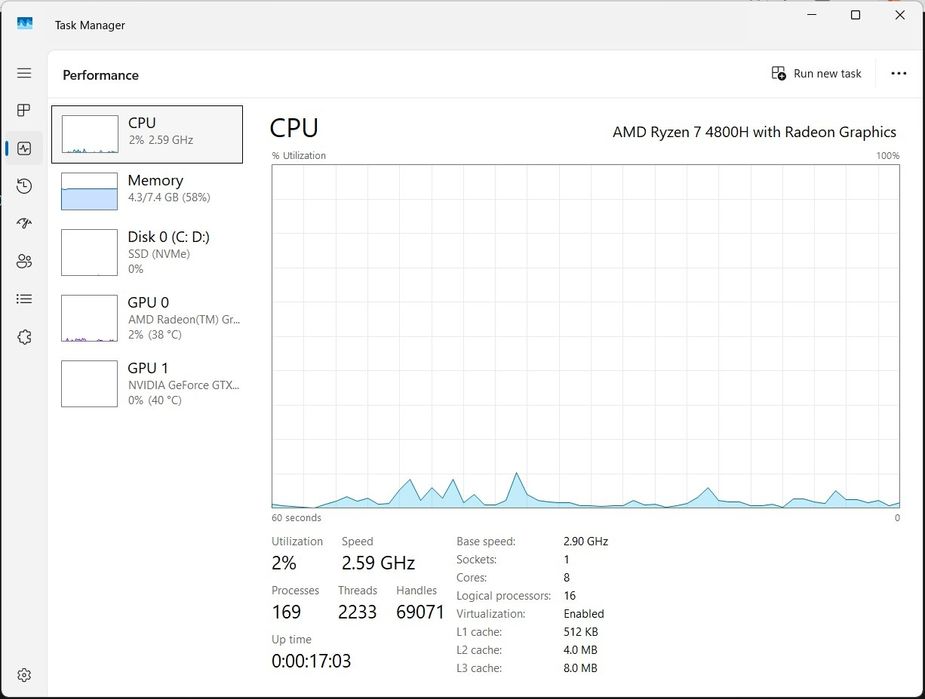Click the up time 0:00:17:03 value
Viewport: 925px width, 699px height.
pos(311,661)
